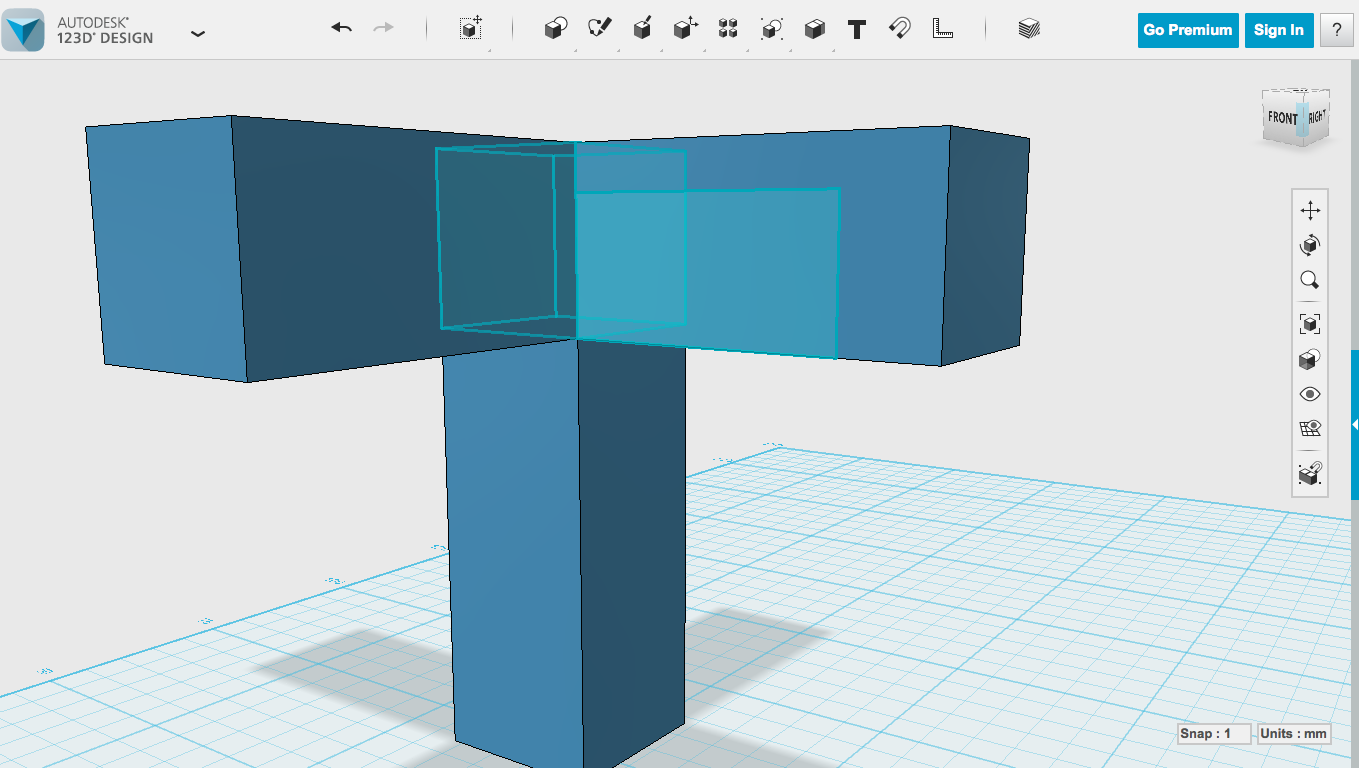This screenshot has height=768, width=1359.
Task: Expand the right side panel arrow
Action: pyautogui.click(x=1354, y=425)
